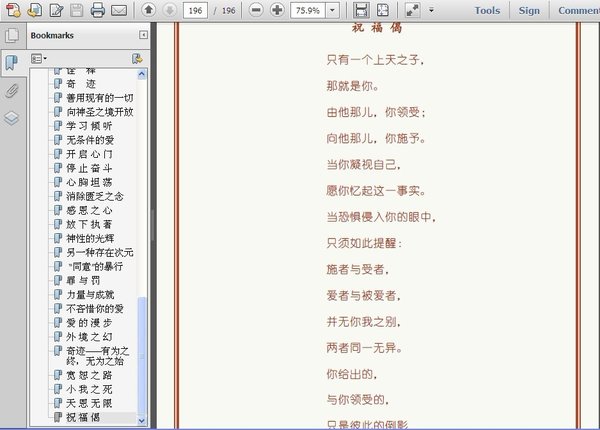Go to bookmark 放下执著
The height and width of the screenshot is (430, 600).
coord(89,224)
